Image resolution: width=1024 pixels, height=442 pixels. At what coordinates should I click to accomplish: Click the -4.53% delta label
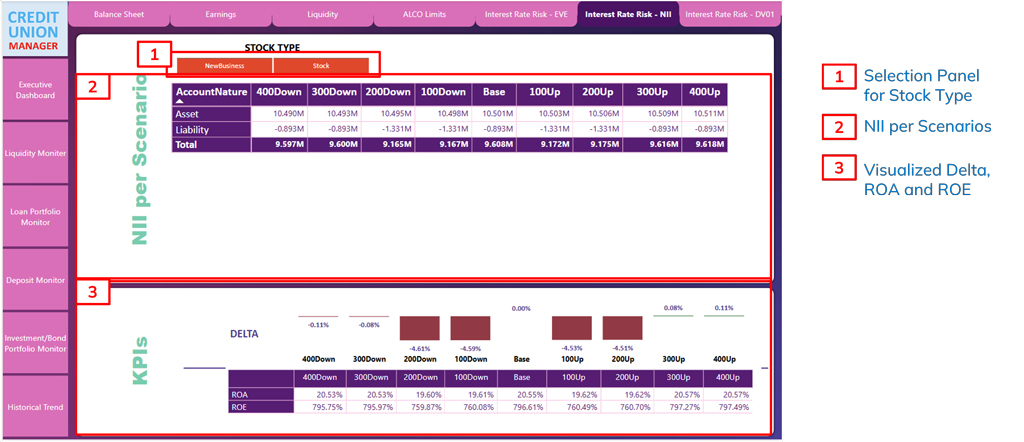(x=572, y=349)
